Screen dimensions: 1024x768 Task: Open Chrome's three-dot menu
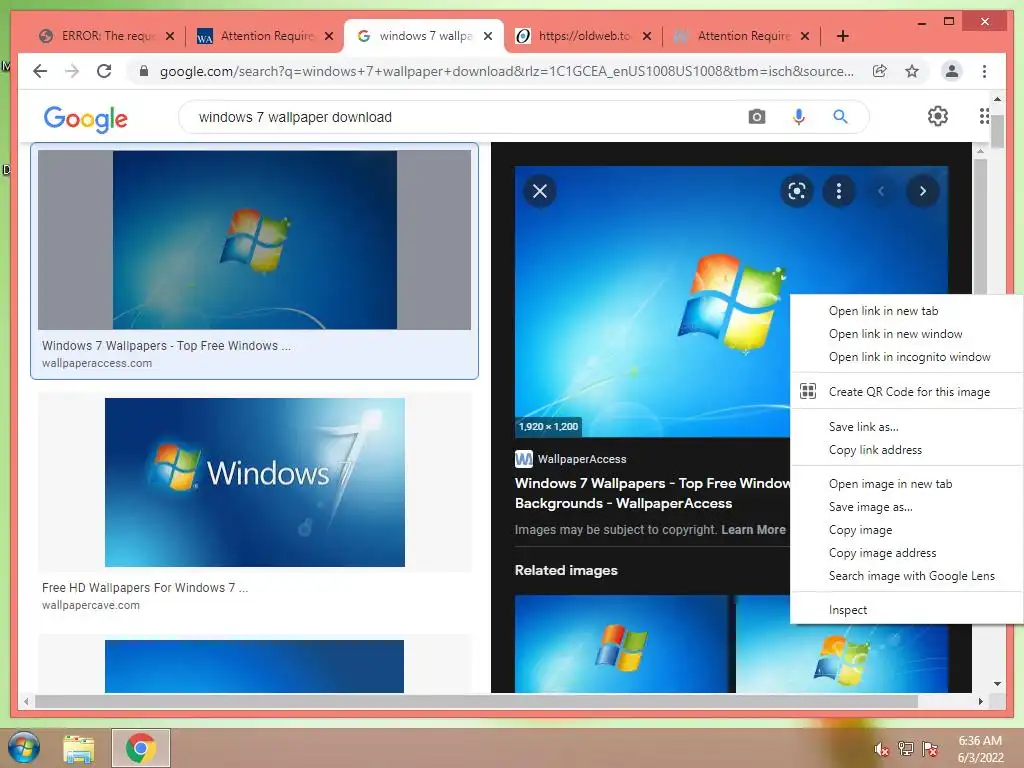[x=984, y=71]
